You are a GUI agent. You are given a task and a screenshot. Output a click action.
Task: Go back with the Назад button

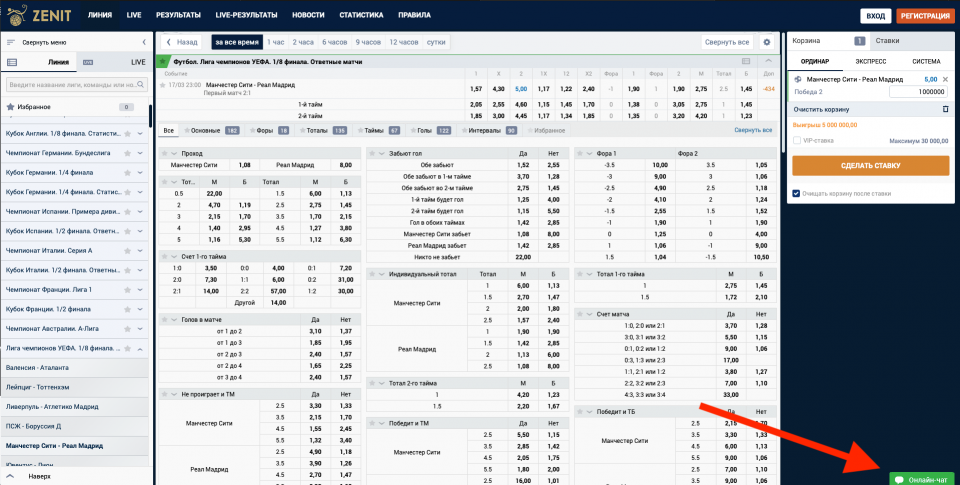182,42
